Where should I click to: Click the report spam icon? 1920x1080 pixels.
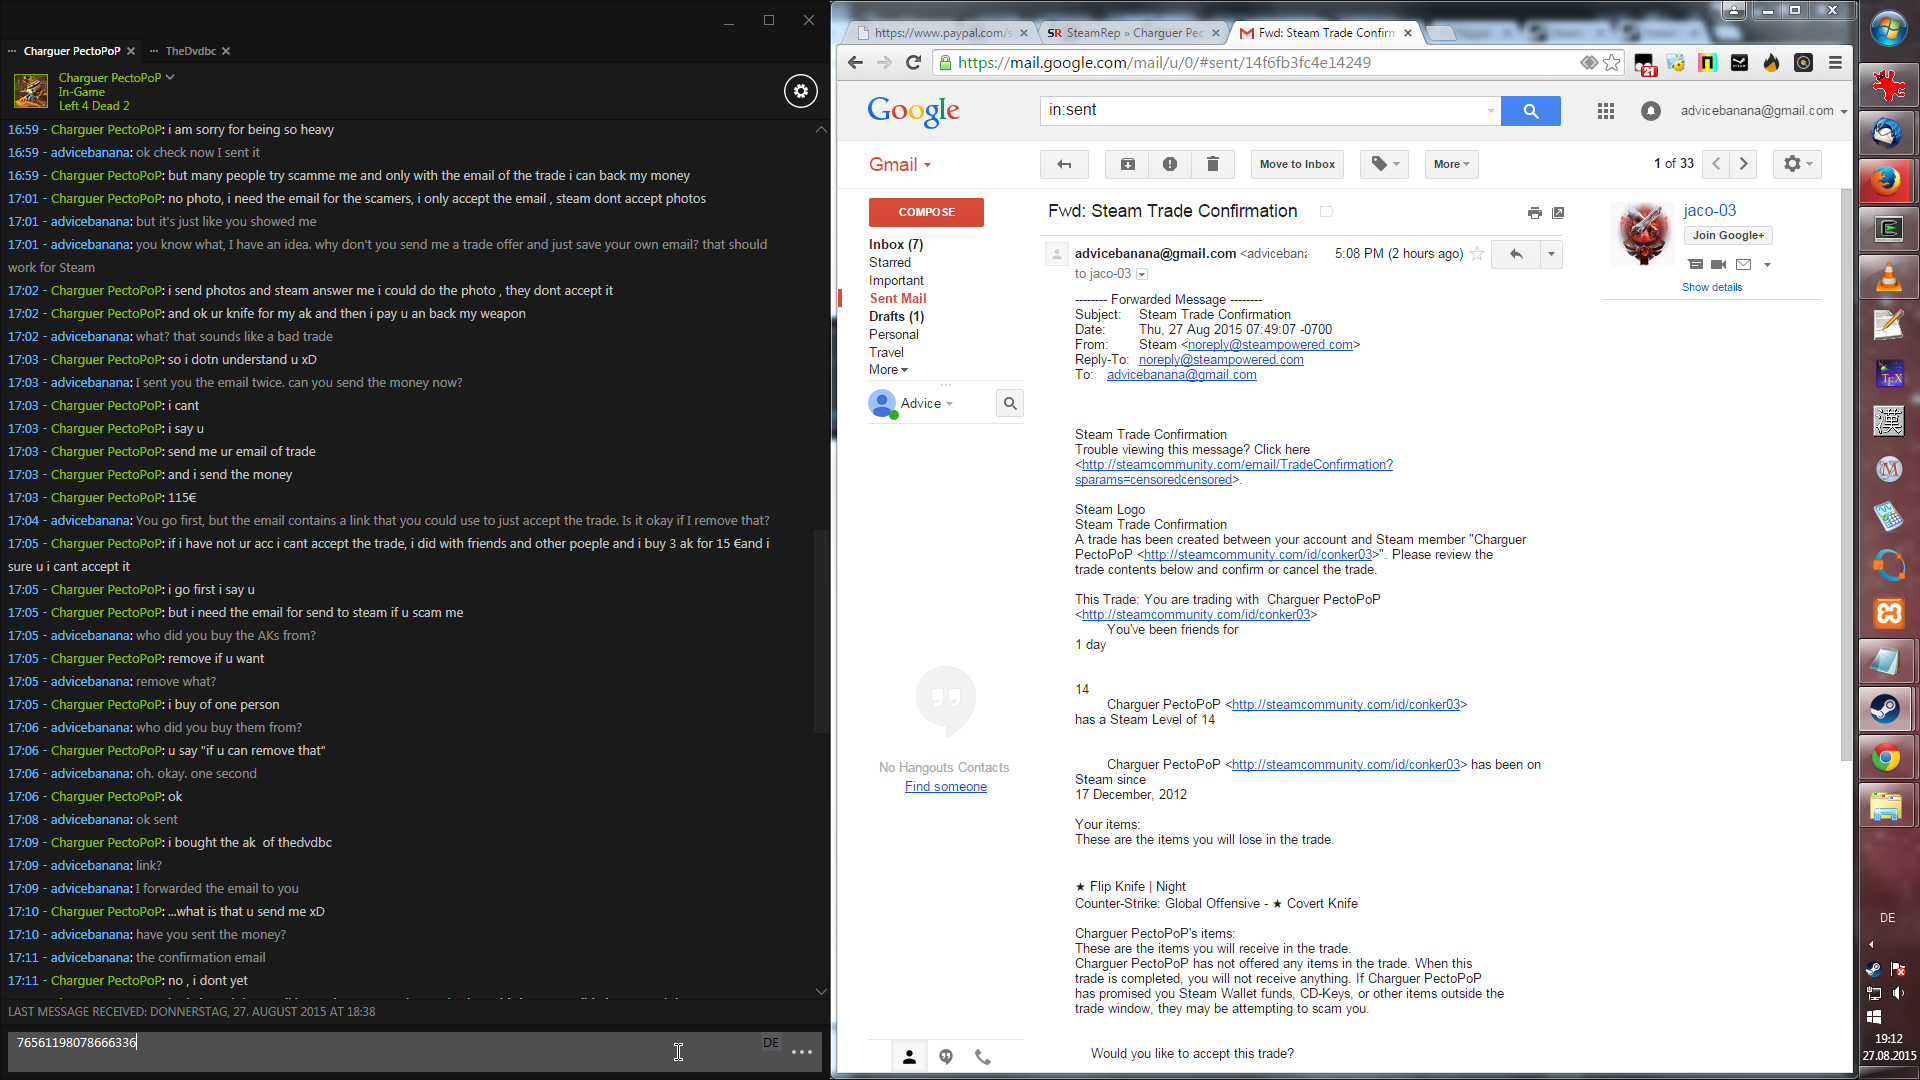point(1170,164)
